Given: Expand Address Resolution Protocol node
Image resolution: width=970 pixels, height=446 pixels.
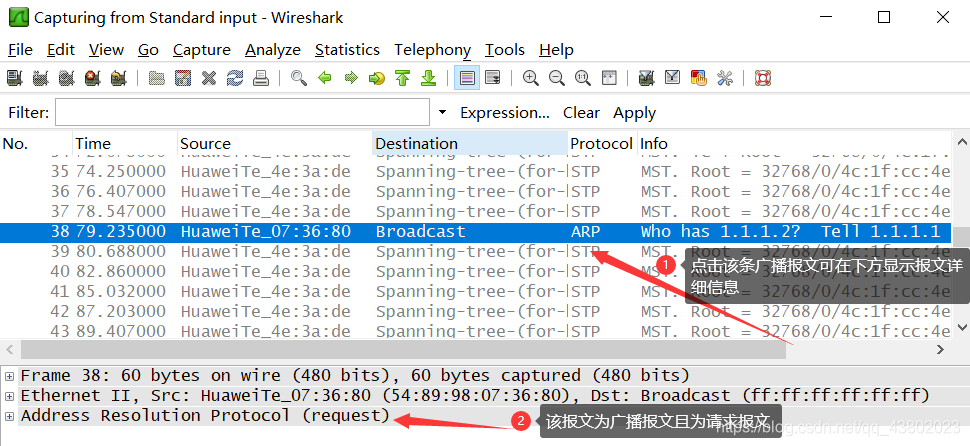Looking at the screenshot, I should pos(9,416).
